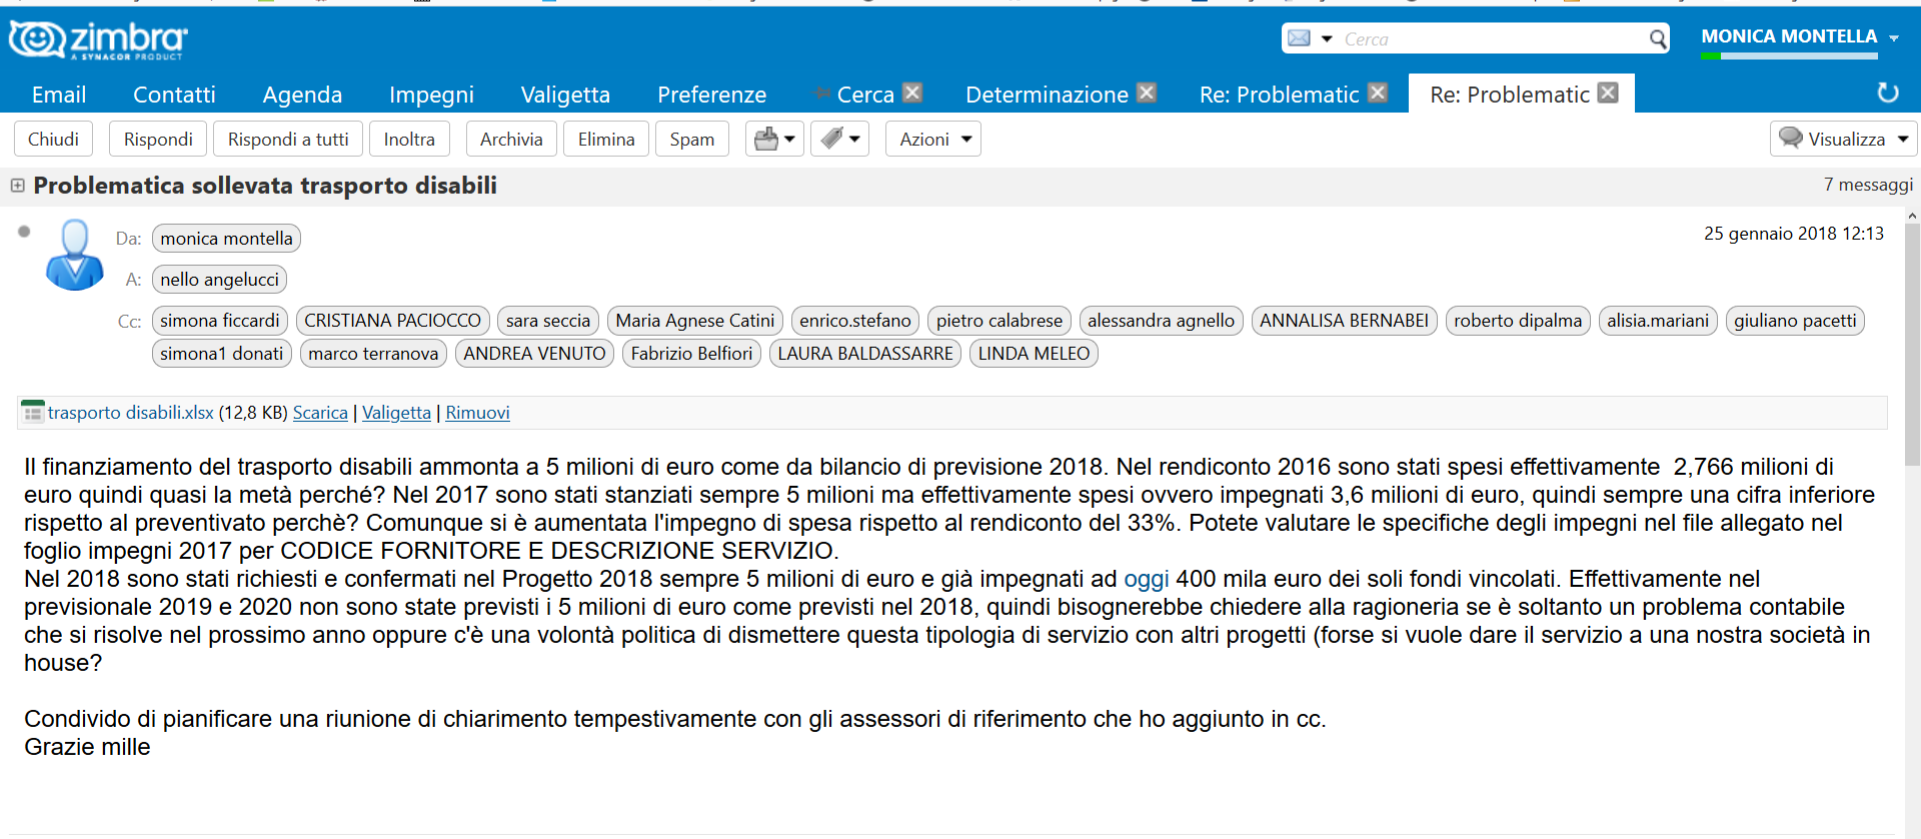The height and width of the screenshot is (839, 1921).
Task: Click the Archivia button
Action: tap(511, 139)
